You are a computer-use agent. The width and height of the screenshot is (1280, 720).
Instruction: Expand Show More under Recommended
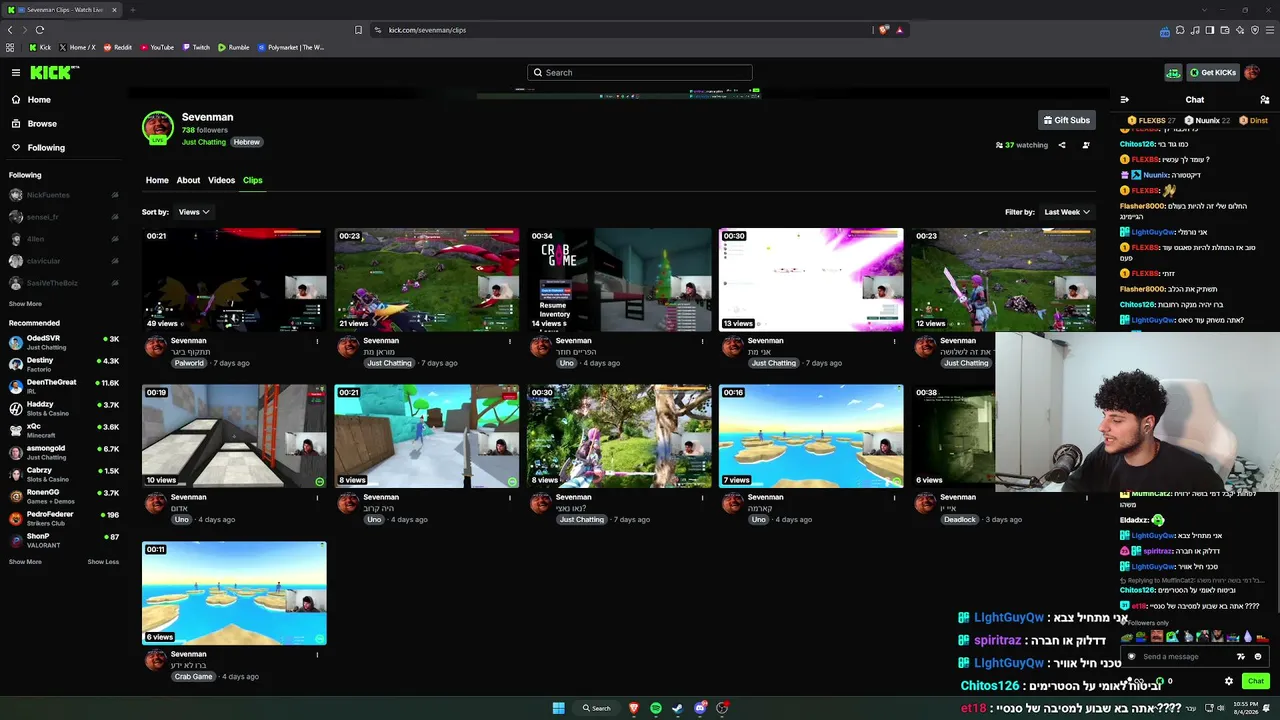[x=25, y=562]
